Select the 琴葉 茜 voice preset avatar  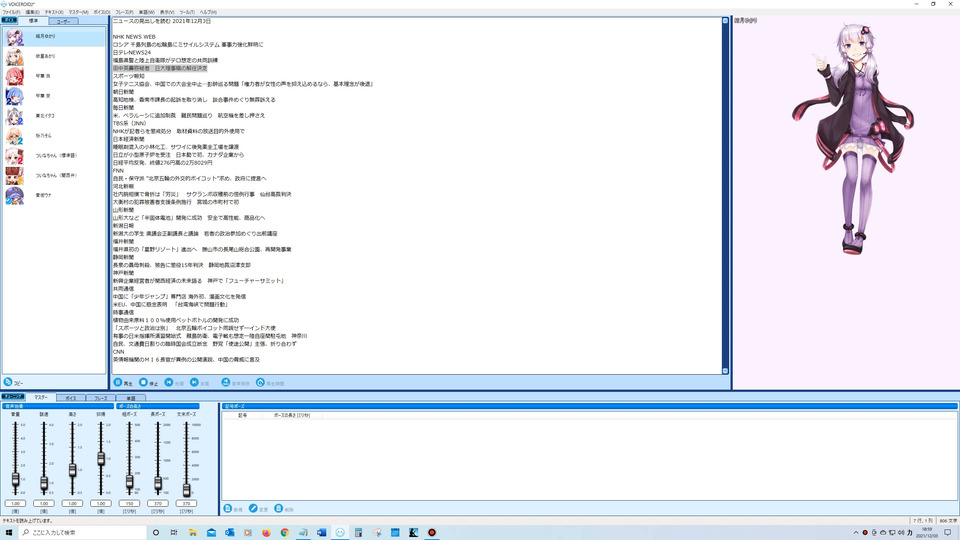coord(14,77)
